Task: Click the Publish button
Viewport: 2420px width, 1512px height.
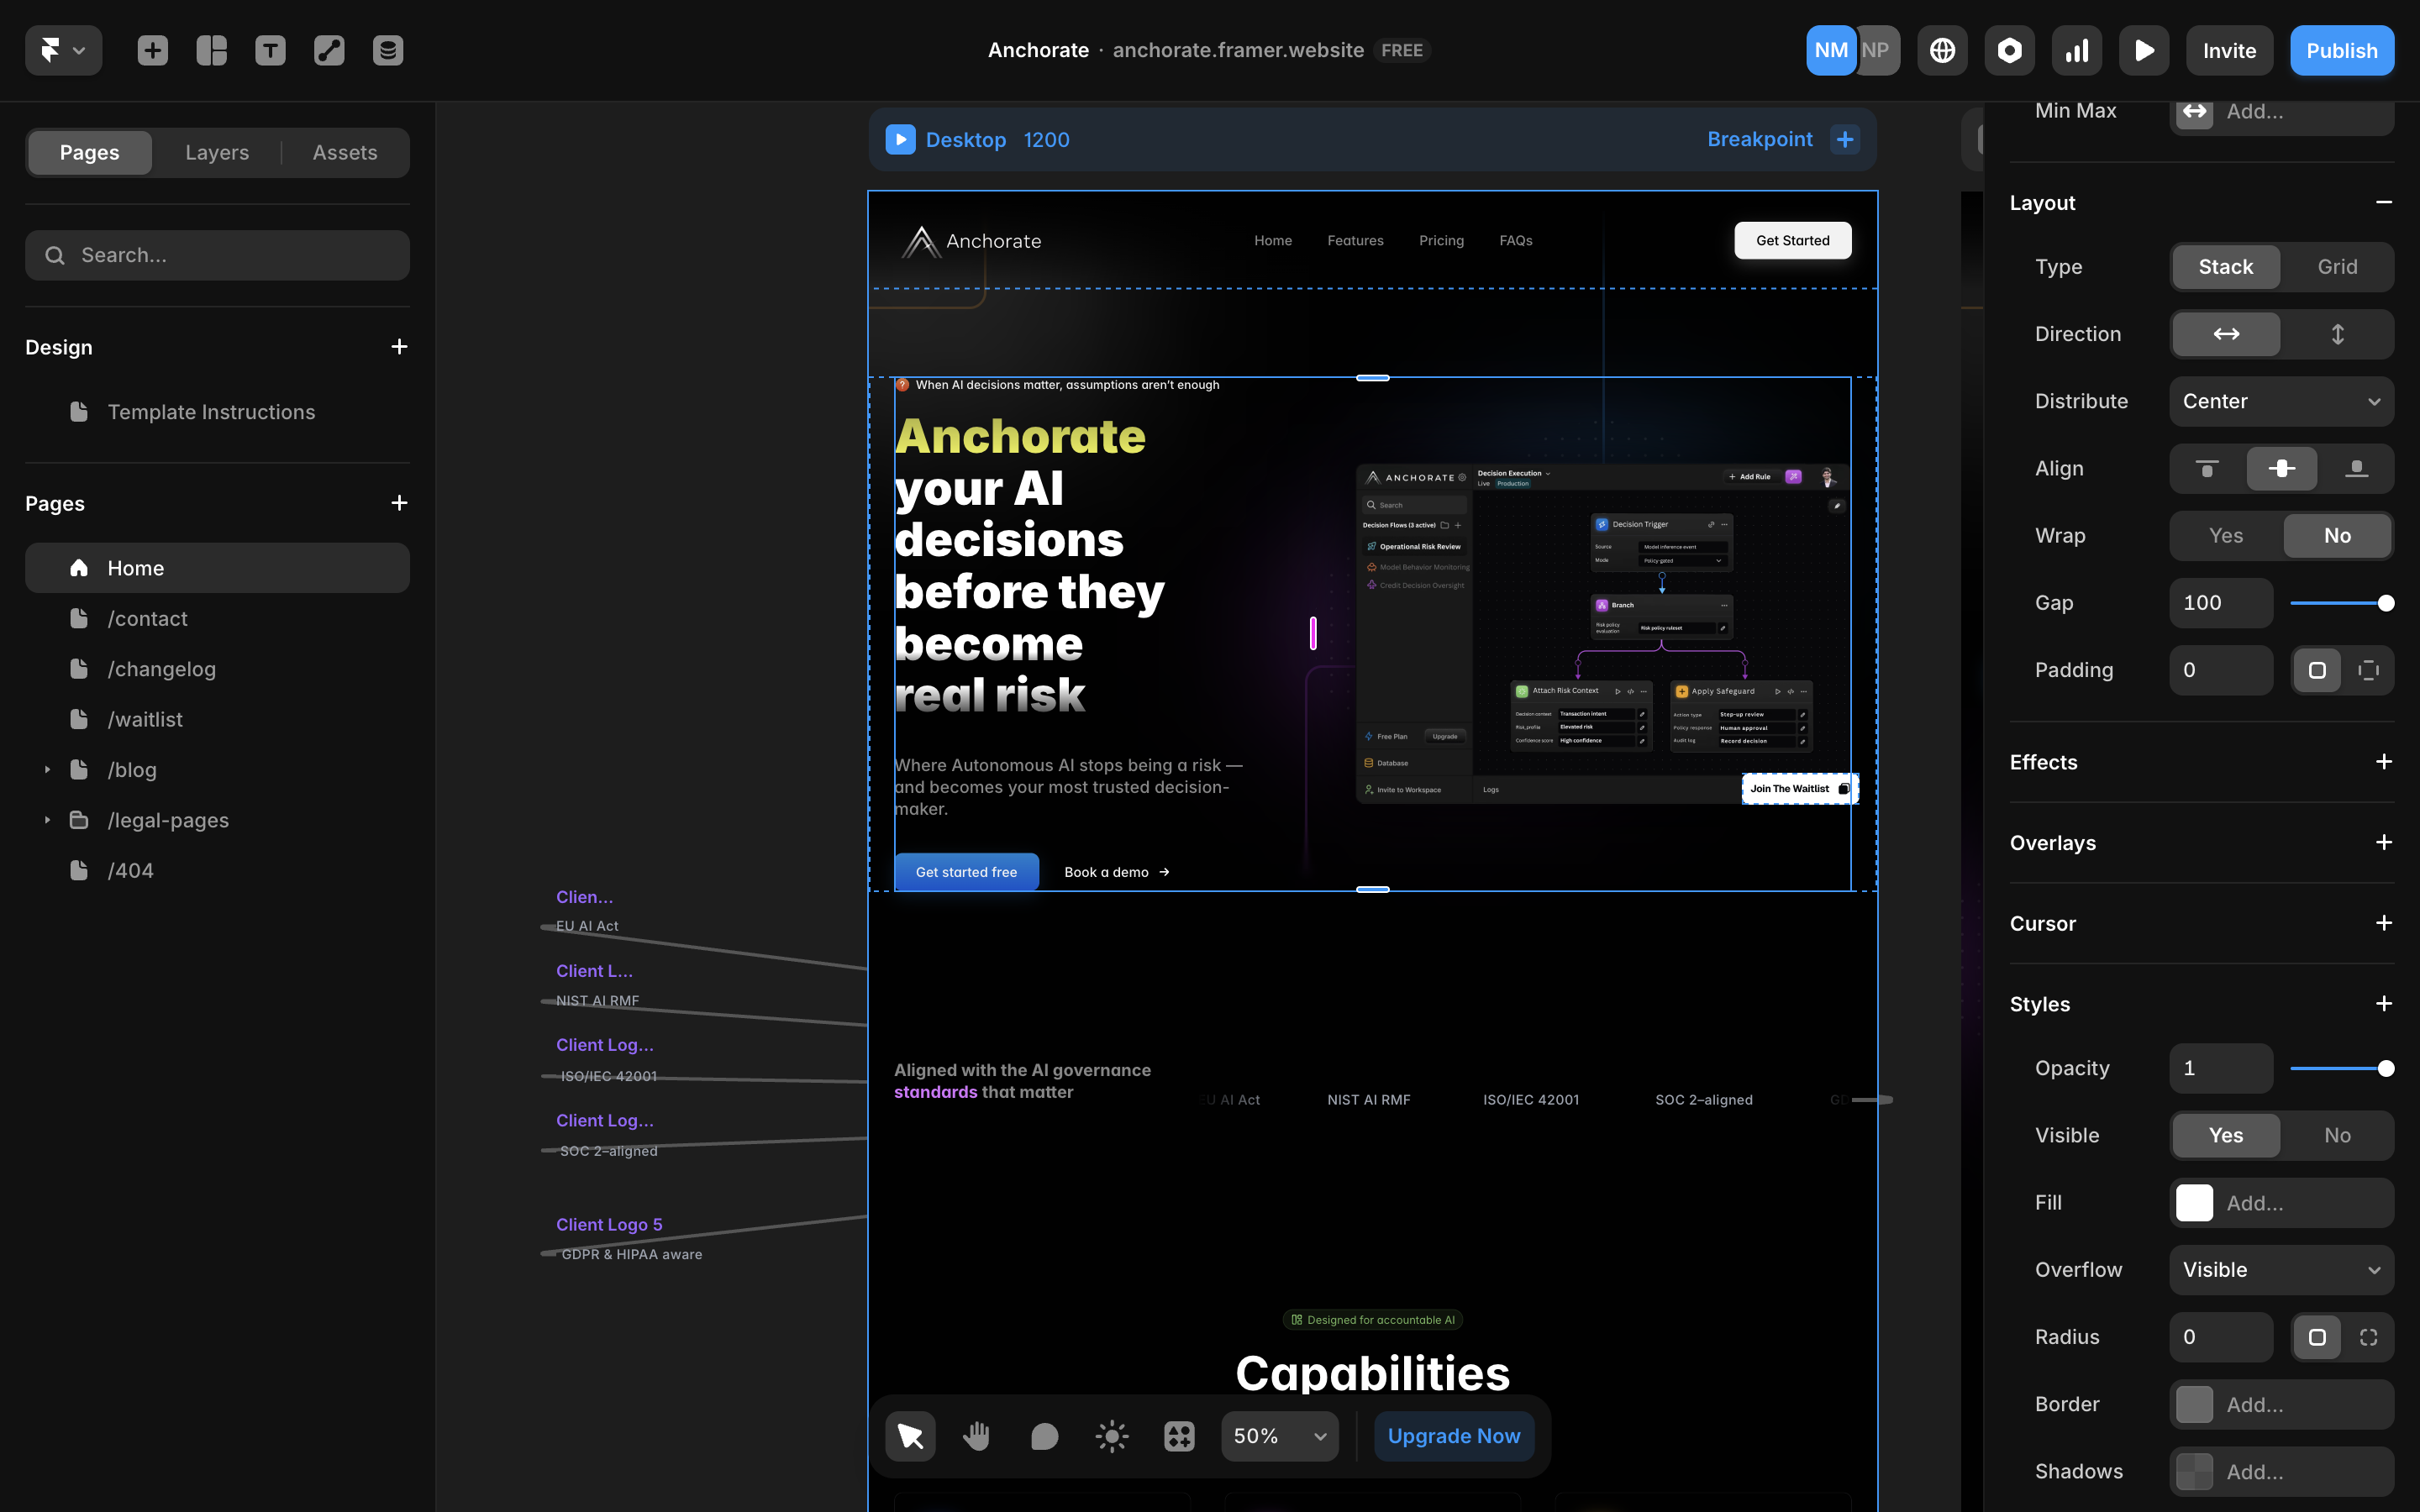Action: click(2341, 50)
